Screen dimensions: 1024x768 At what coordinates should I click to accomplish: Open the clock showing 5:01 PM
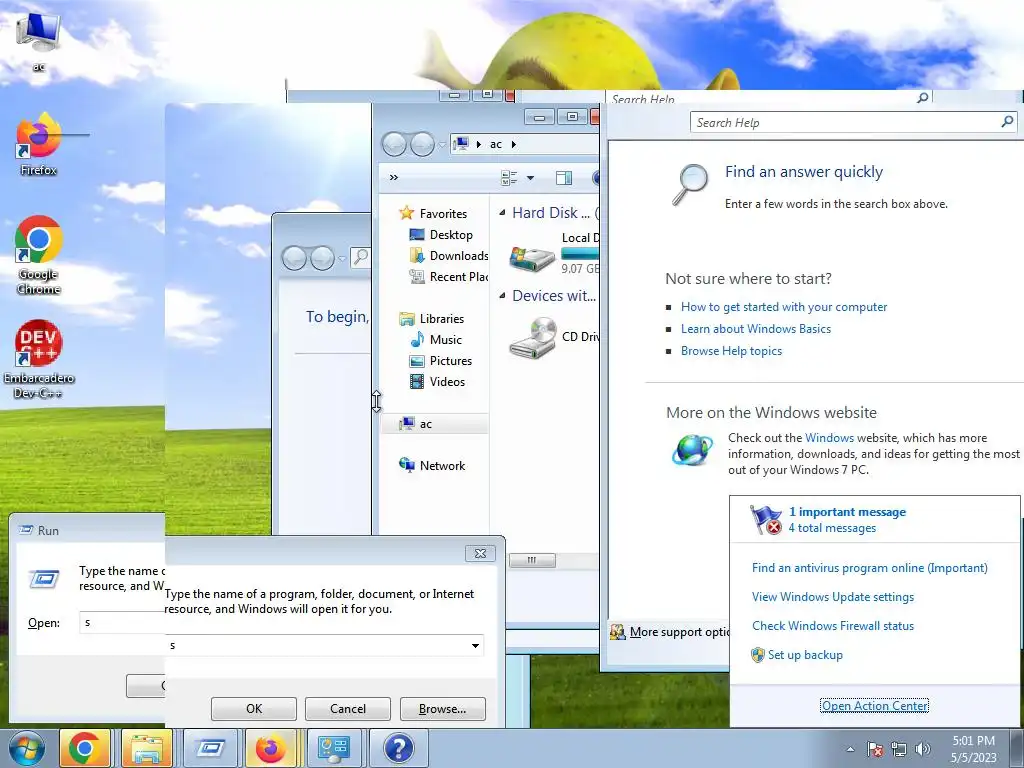pyautogui.click(x=974, y=749)
